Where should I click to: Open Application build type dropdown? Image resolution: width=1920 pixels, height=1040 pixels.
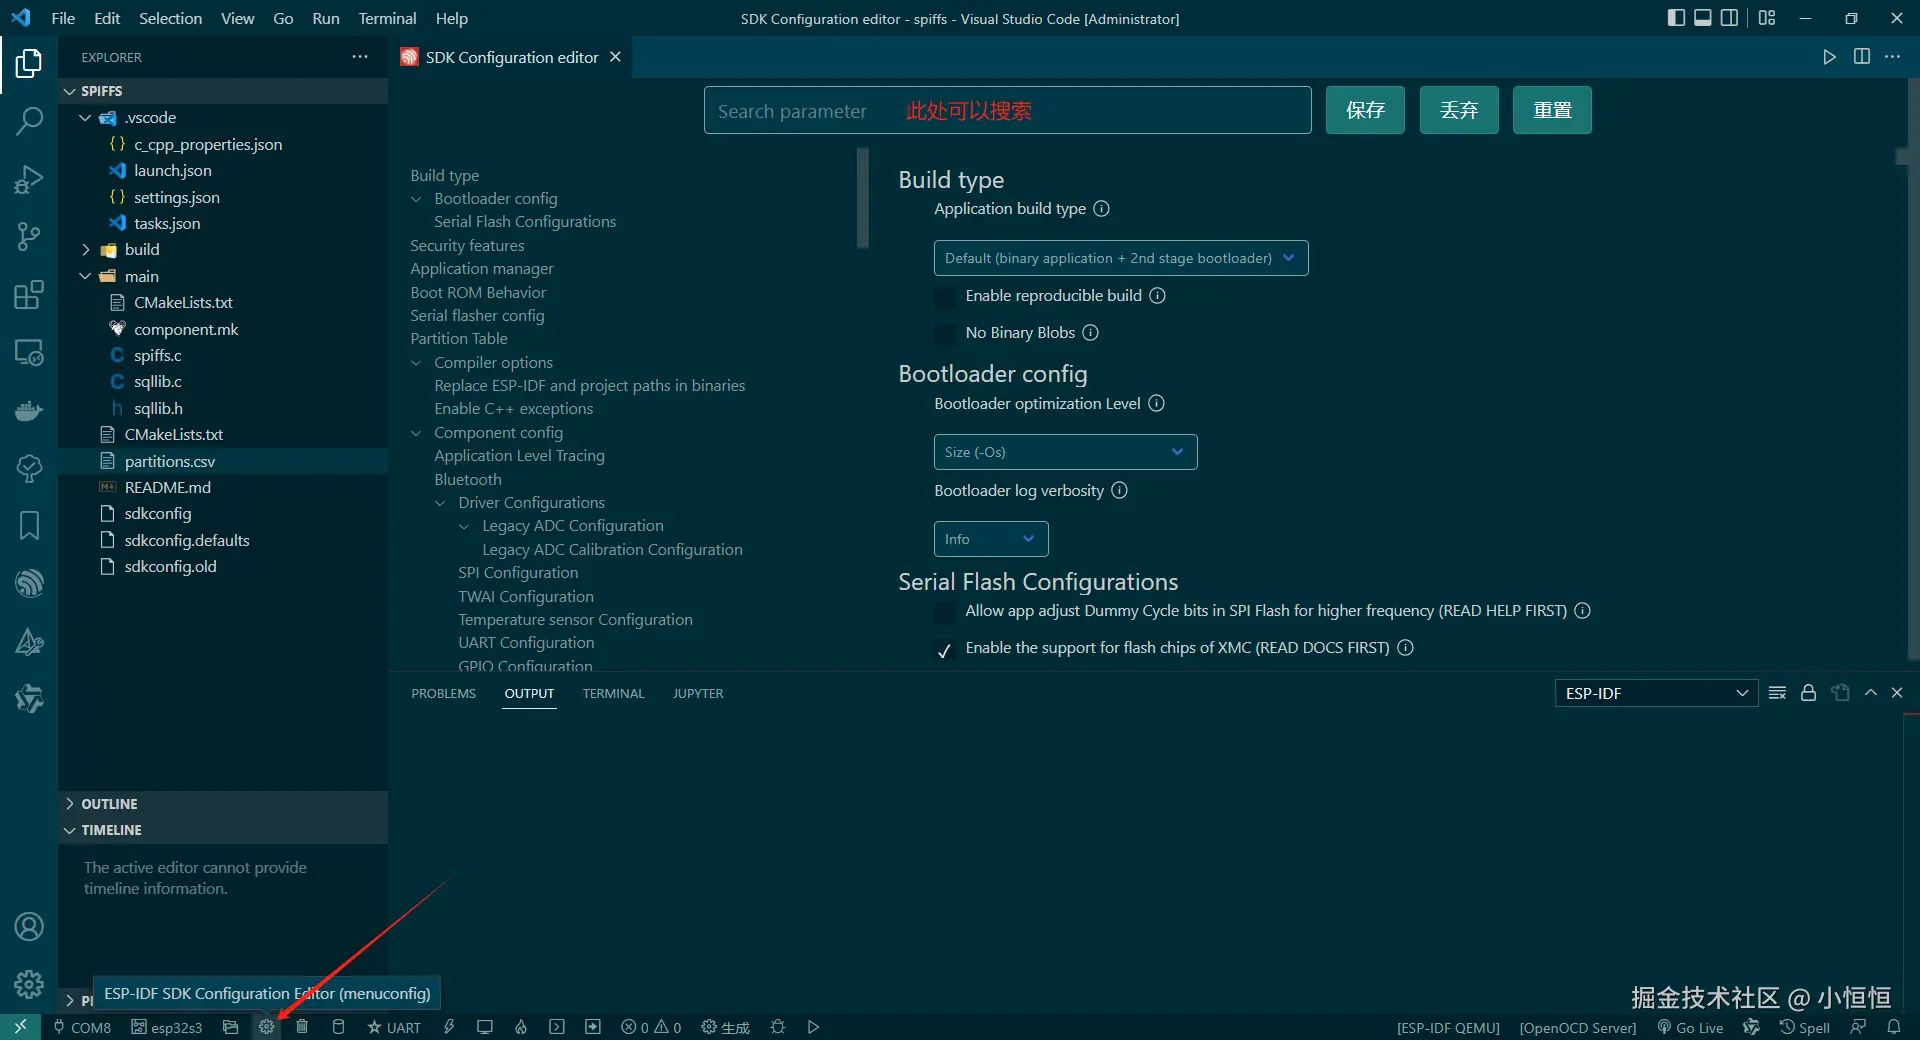1120,258
